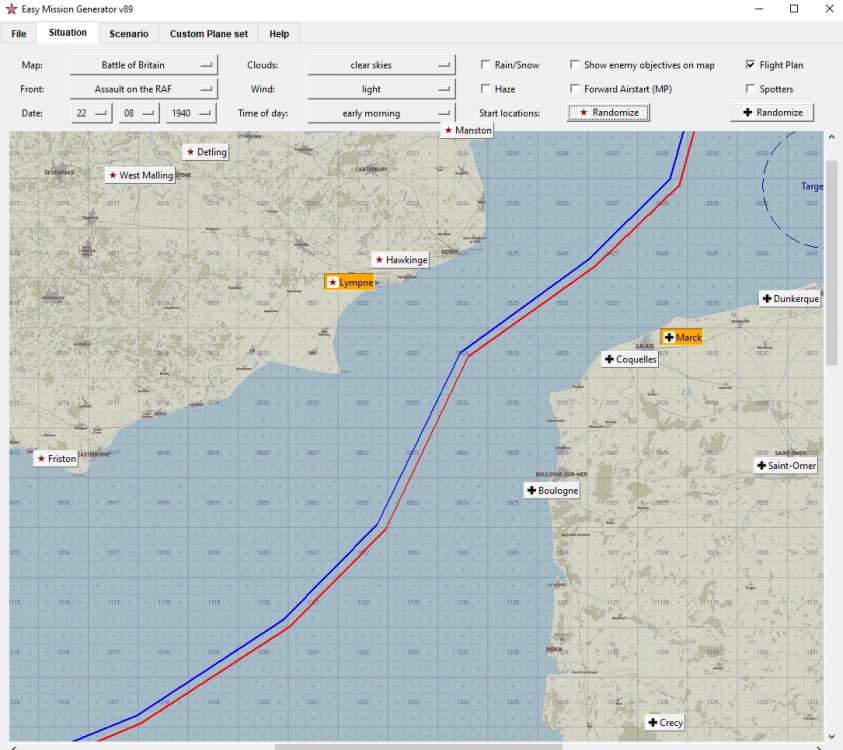Open the File menu

click(x=19, y=34)
